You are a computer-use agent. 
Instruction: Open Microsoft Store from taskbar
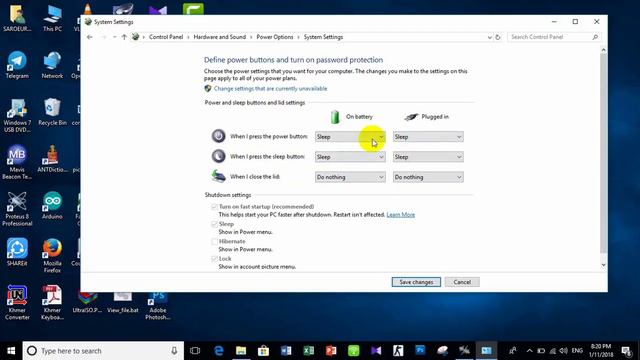264,351
